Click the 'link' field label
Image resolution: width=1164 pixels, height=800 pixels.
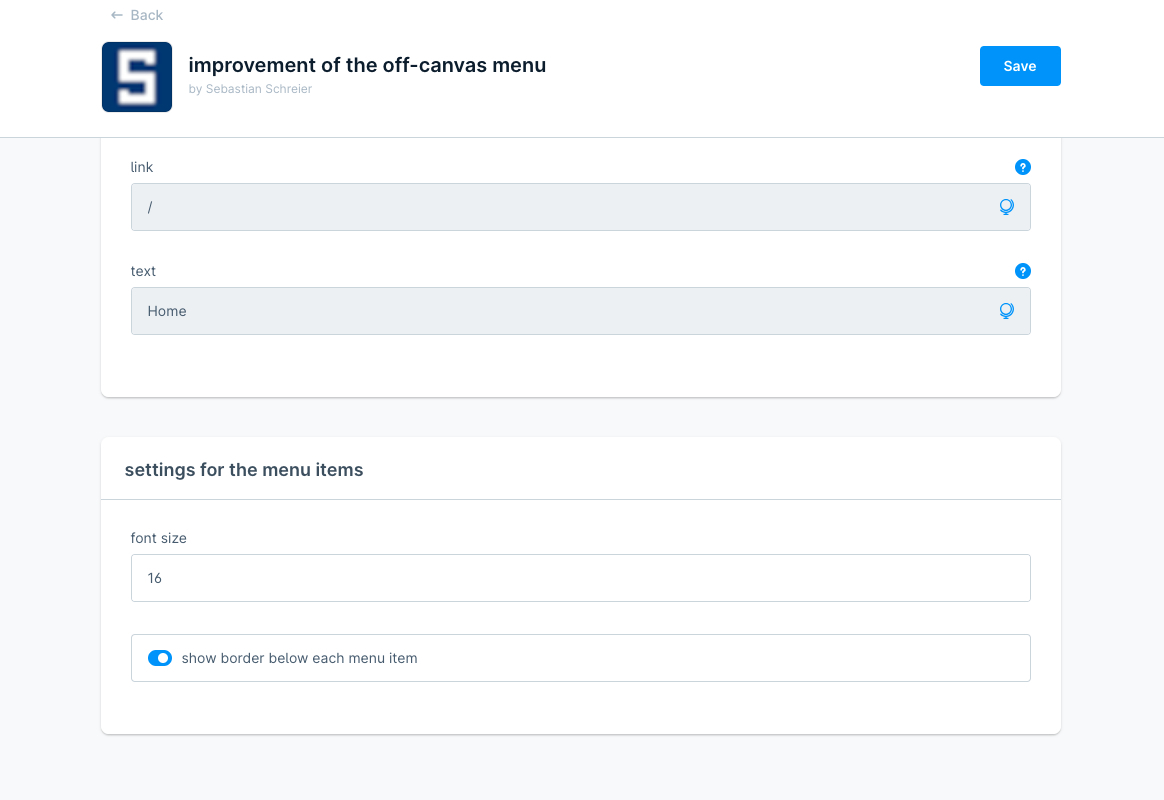[x=142, y=167]
